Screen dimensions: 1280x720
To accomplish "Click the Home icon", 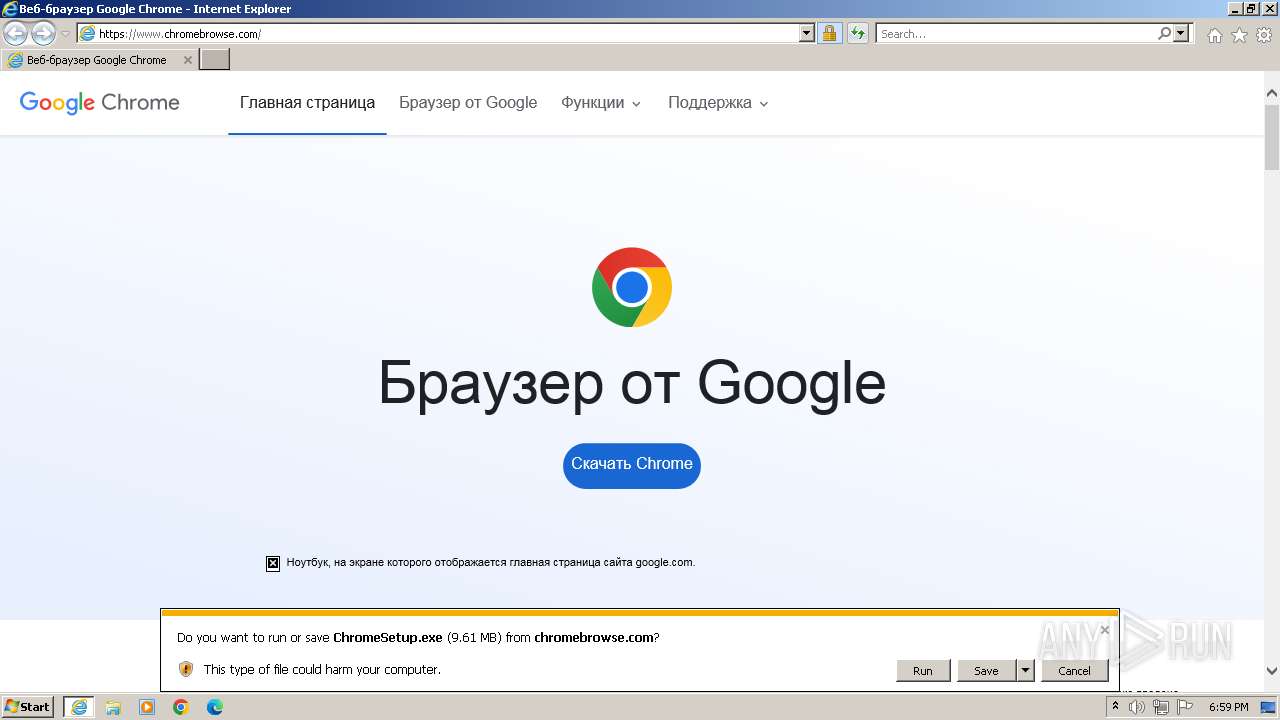I will (1214, 35).
